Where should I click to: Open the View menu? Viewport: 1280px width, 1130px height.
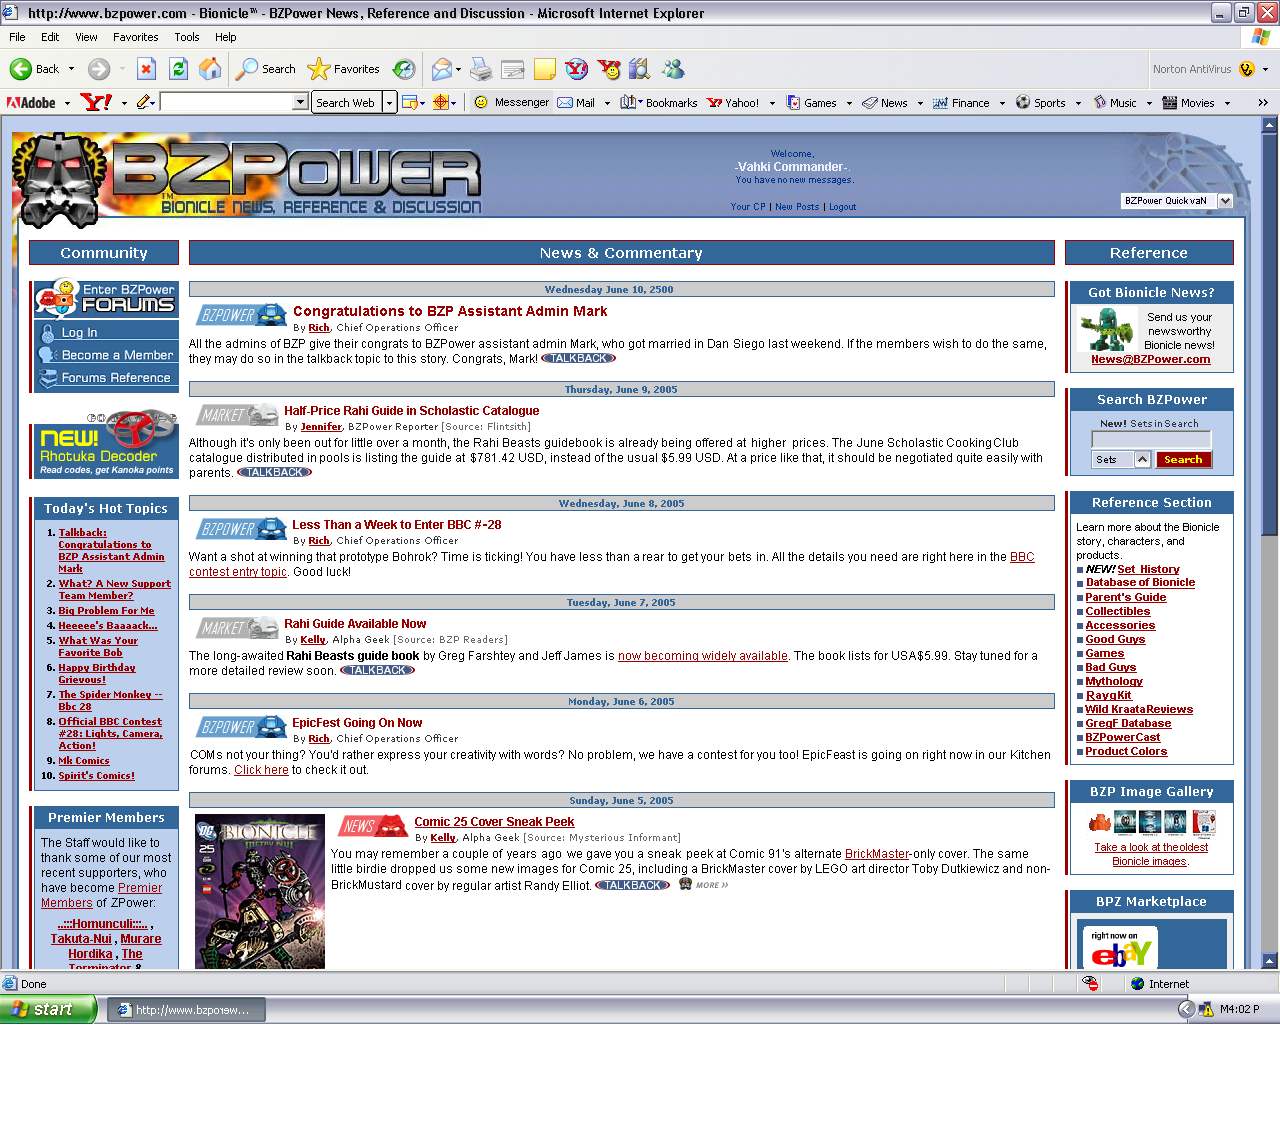(x=86, y=37)
